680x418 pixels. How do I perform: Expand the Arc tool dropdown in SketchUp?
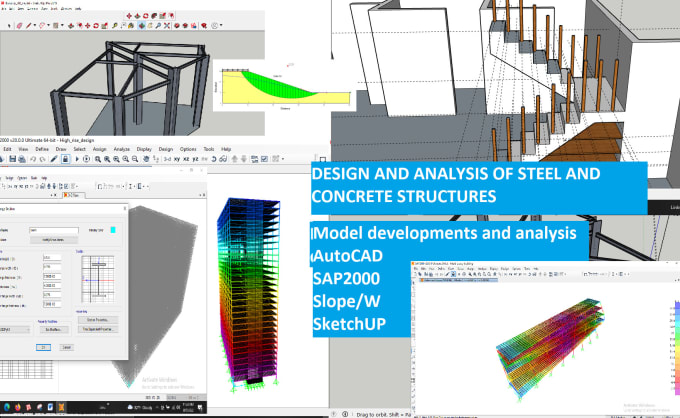coord(48,26)
